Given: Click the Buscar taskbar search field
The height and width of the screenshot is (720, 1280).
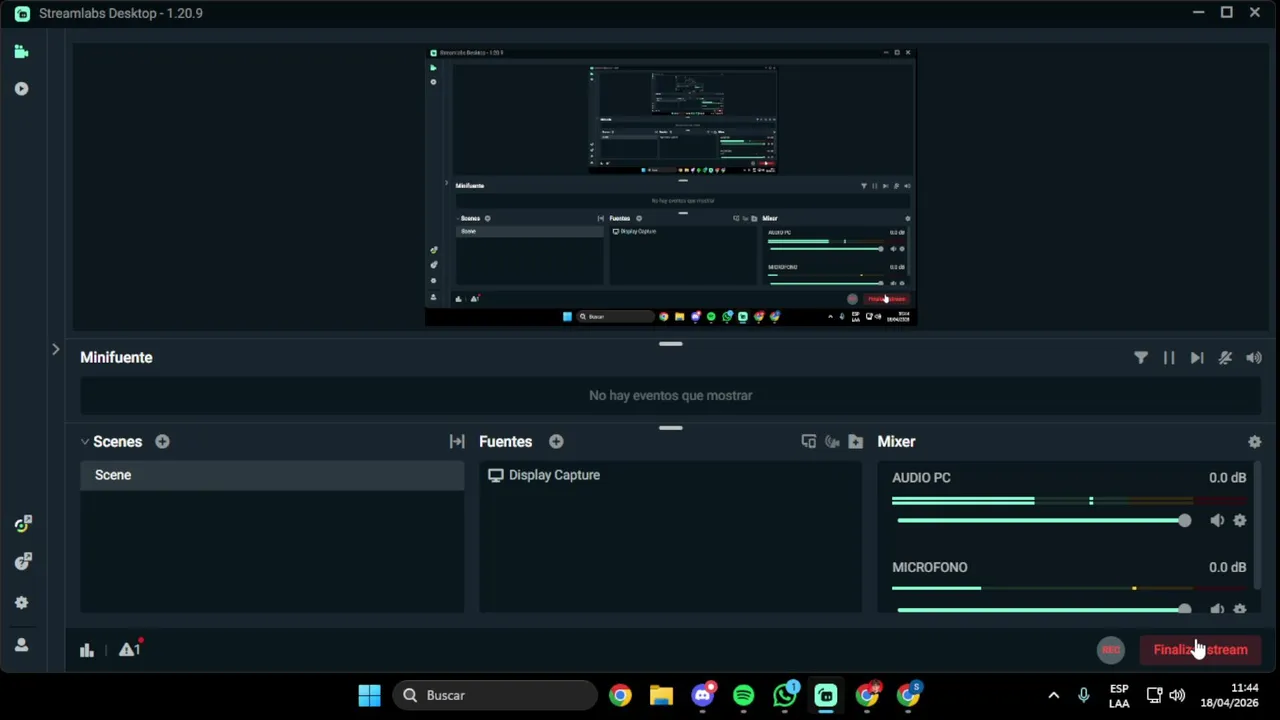Looking at the screenshot, I should coord(496,695).
